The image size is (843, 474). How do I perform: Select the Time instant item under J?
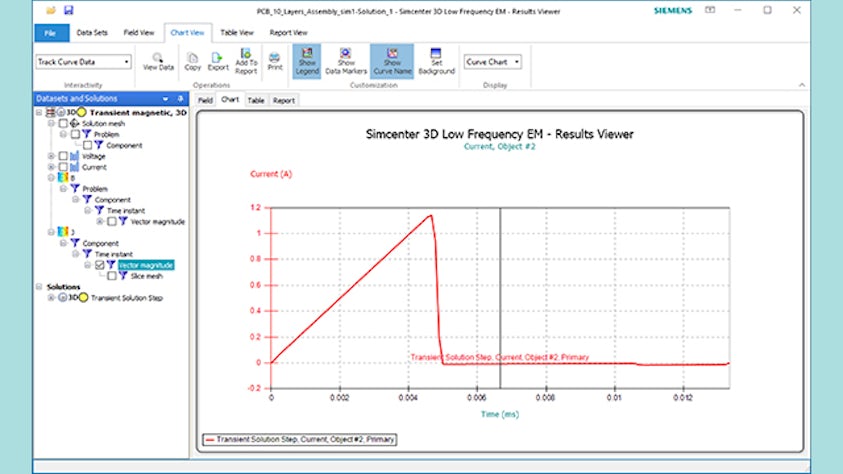click(113, 254)
